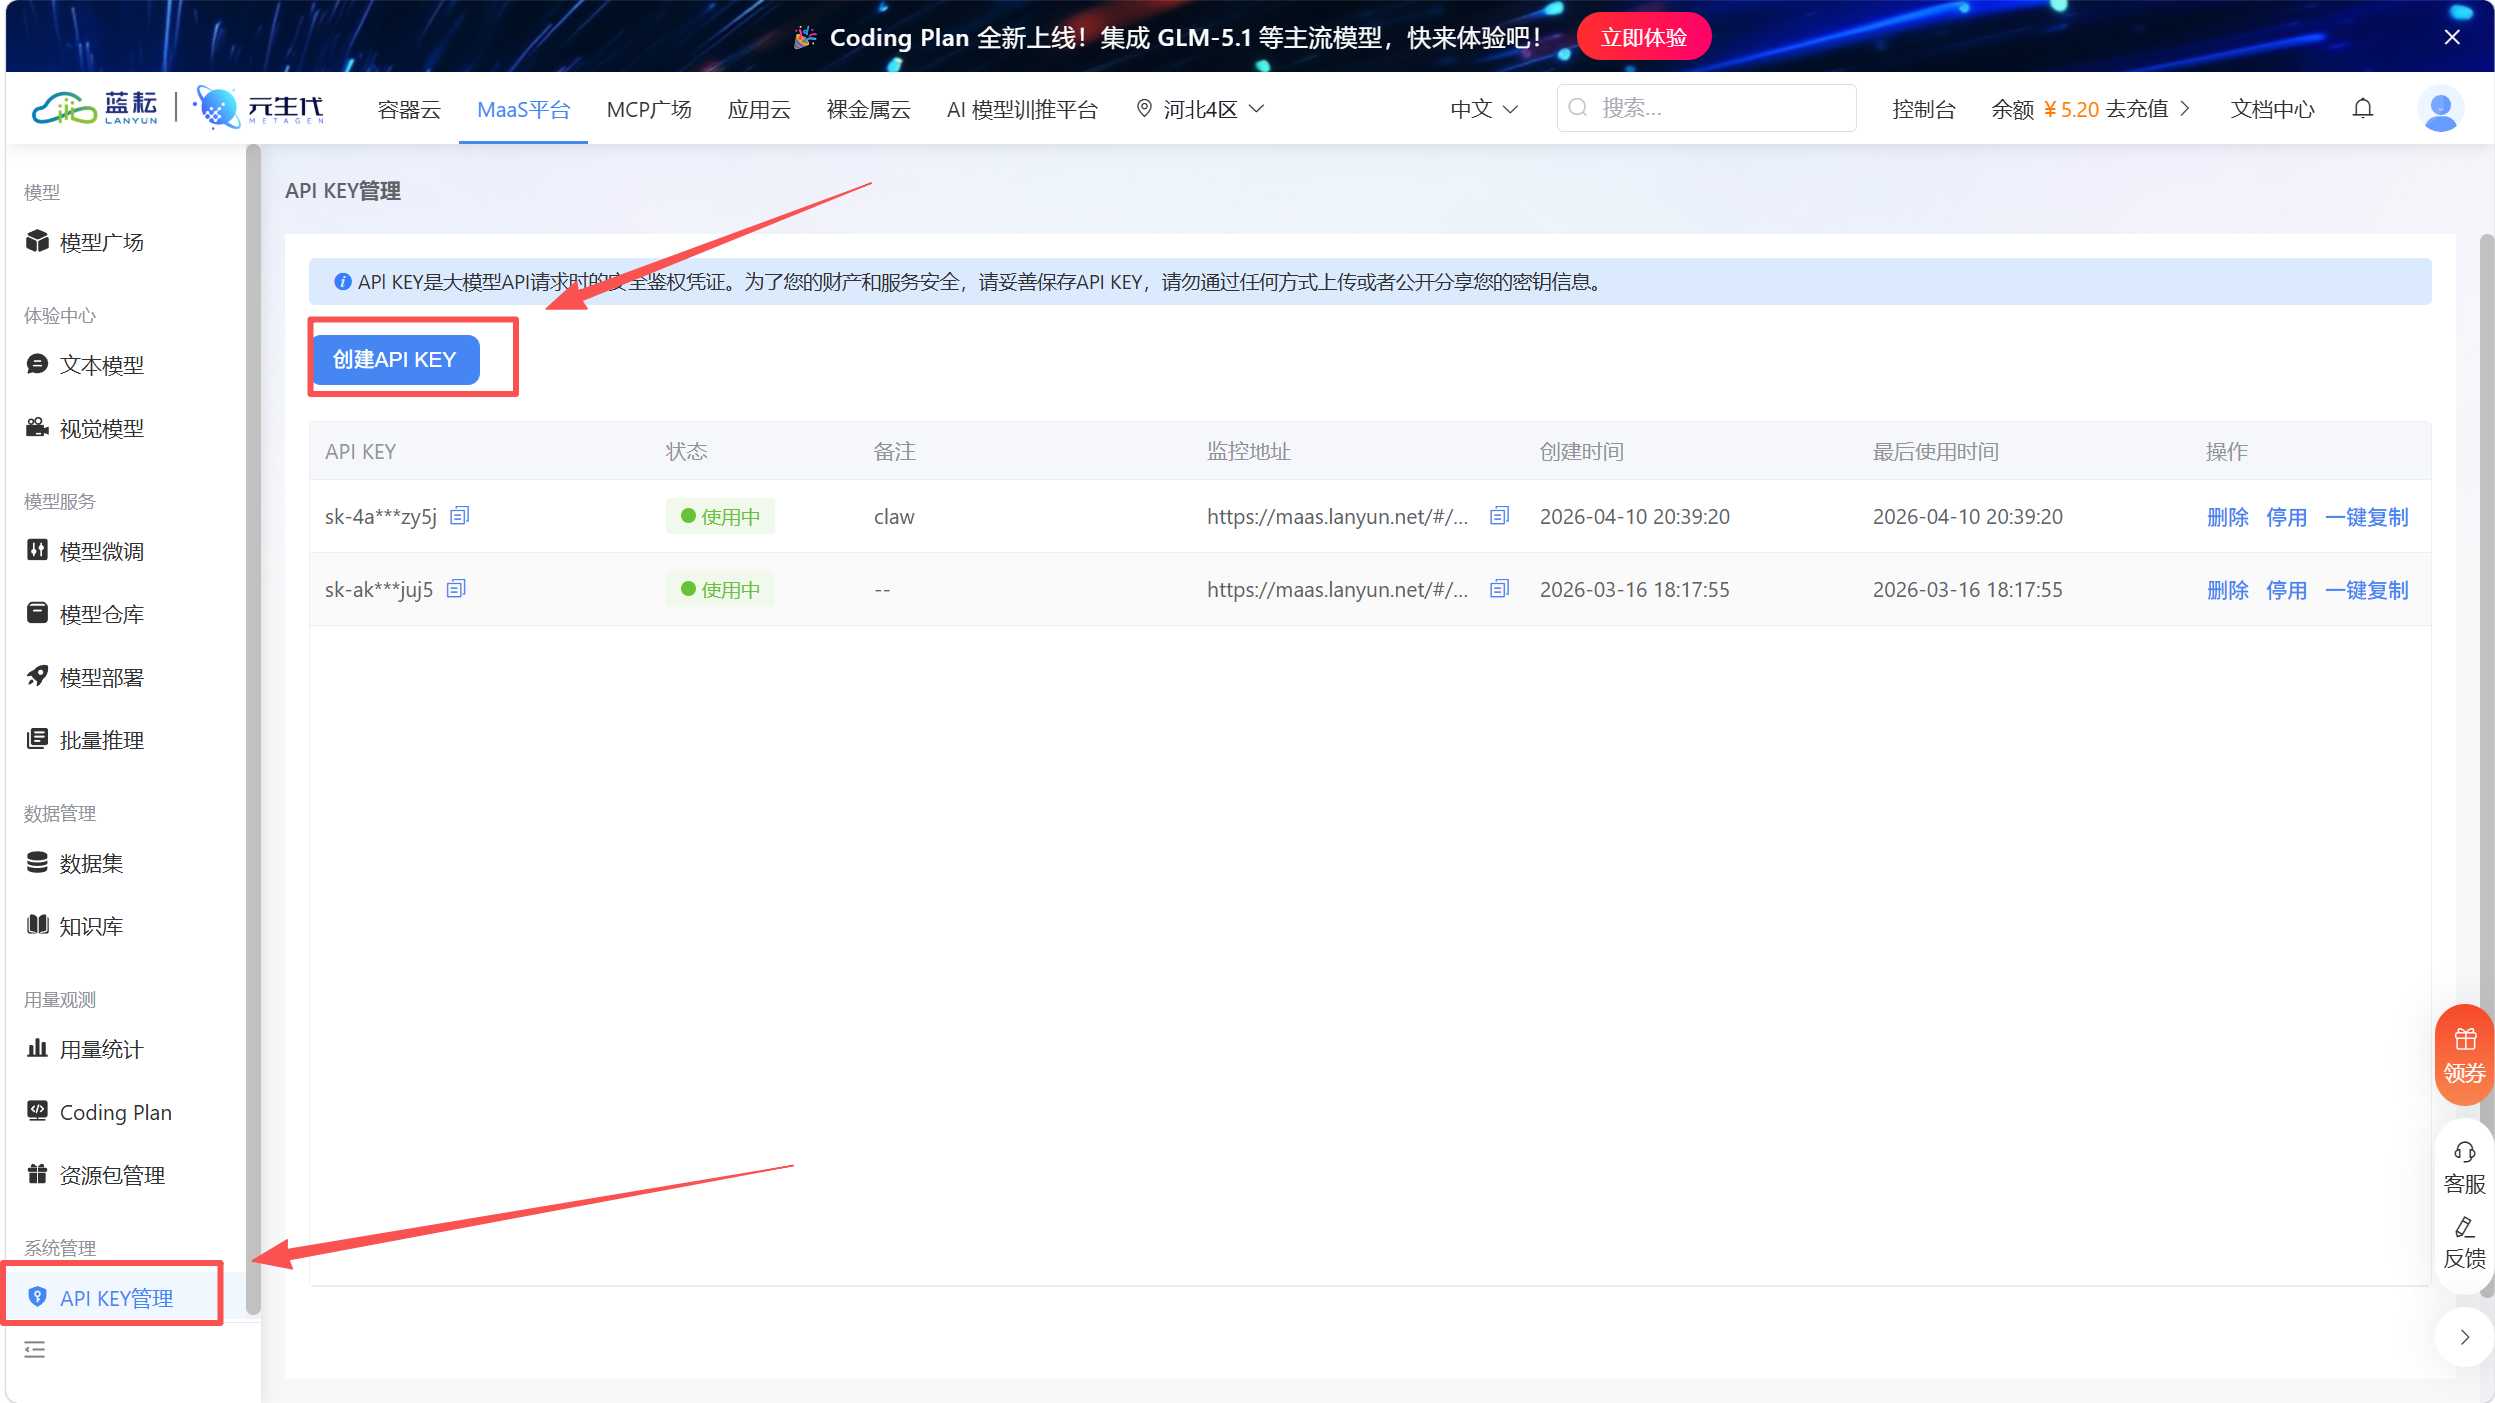Screen dimensions: 2495x1403
Task: Click the ¥5.20 balance amount
Action: 2070,109
